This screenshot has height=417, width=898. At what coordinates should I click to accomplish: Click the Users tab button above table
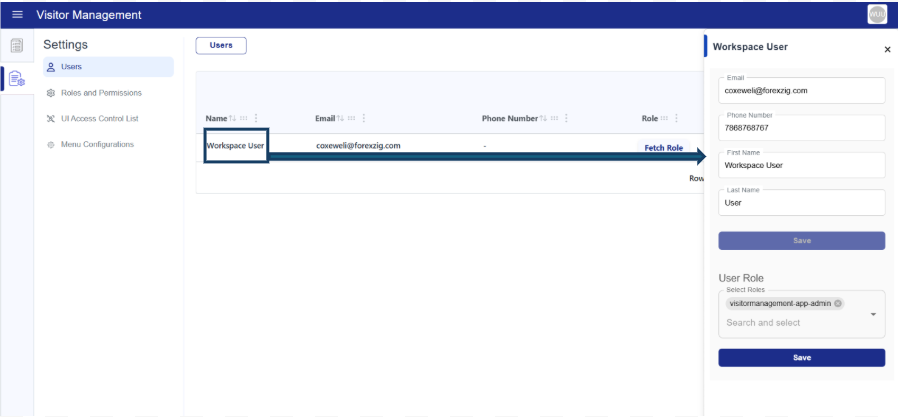tap(221, 45)
